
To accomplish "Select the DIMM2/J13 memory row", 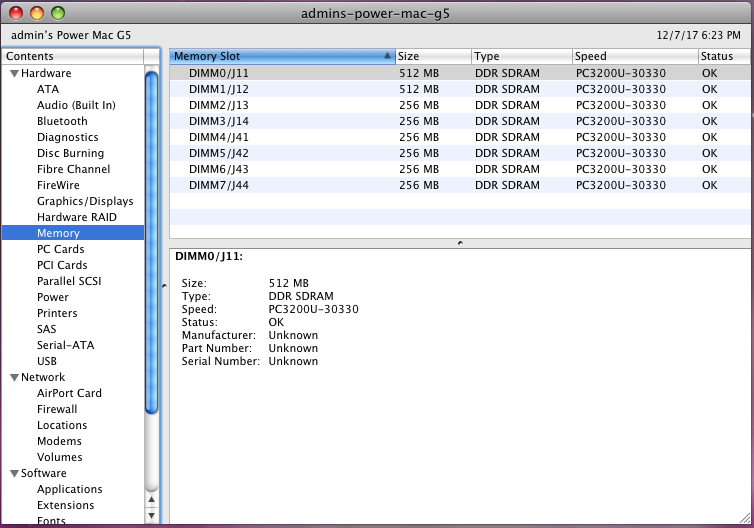I will click(x=460, y=105).
